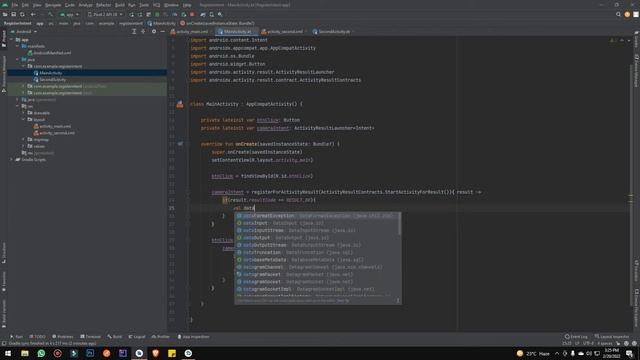
Task: Open the notifications center icon in tray
Action: pos(629,353)
